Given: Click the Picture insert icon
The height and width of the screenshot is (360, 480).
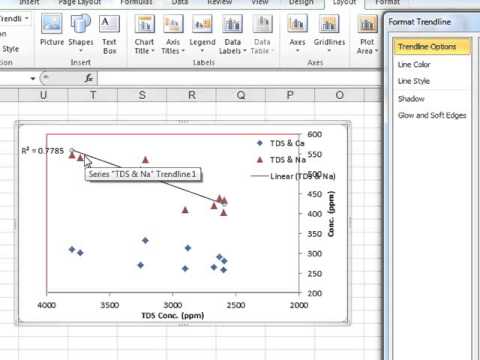Looking at the screenshot, I should [x=52, y=30].
